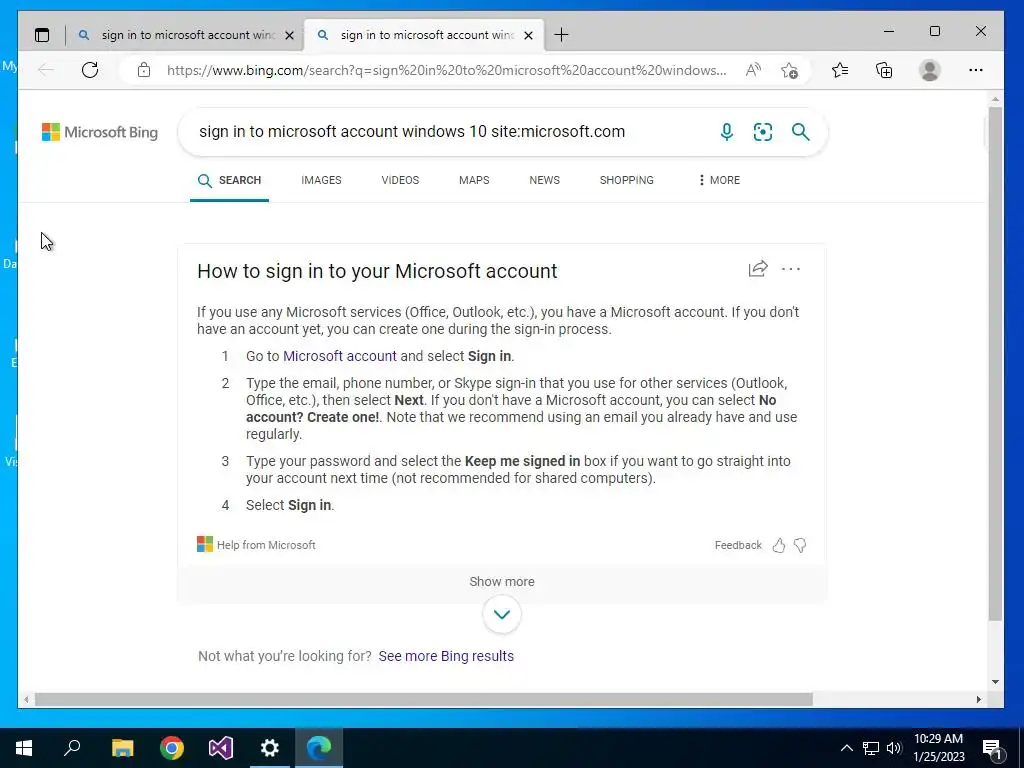The width and height of the screenshot is (1024, 768).
Task: Go back using the back arrow
Action: tap(46, 70)
